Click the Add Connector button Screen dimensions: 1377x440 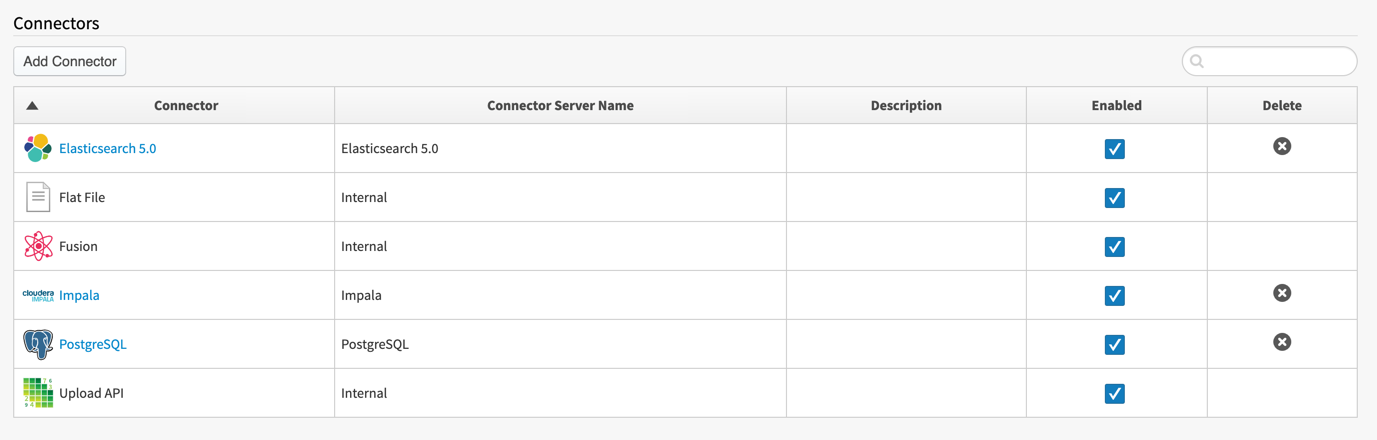(70, 61)
